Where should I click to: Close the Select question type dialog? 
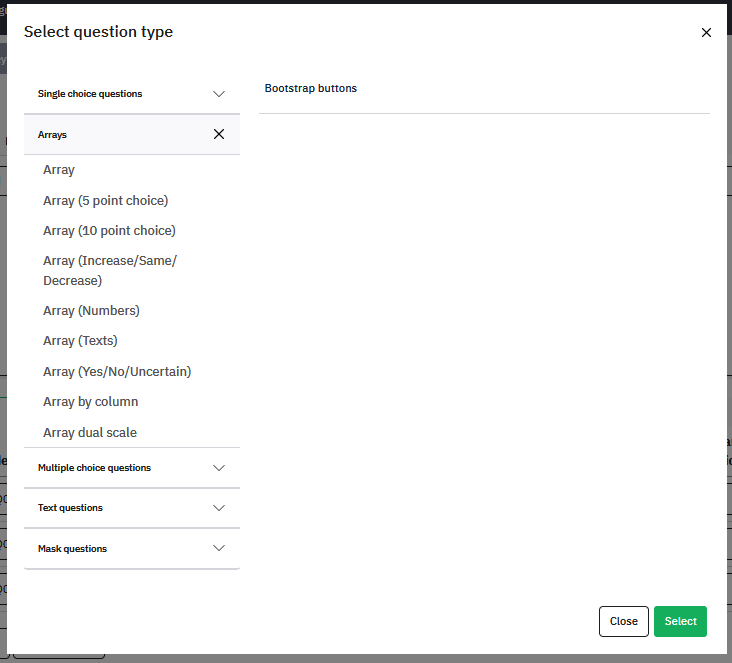pos(706,32)
